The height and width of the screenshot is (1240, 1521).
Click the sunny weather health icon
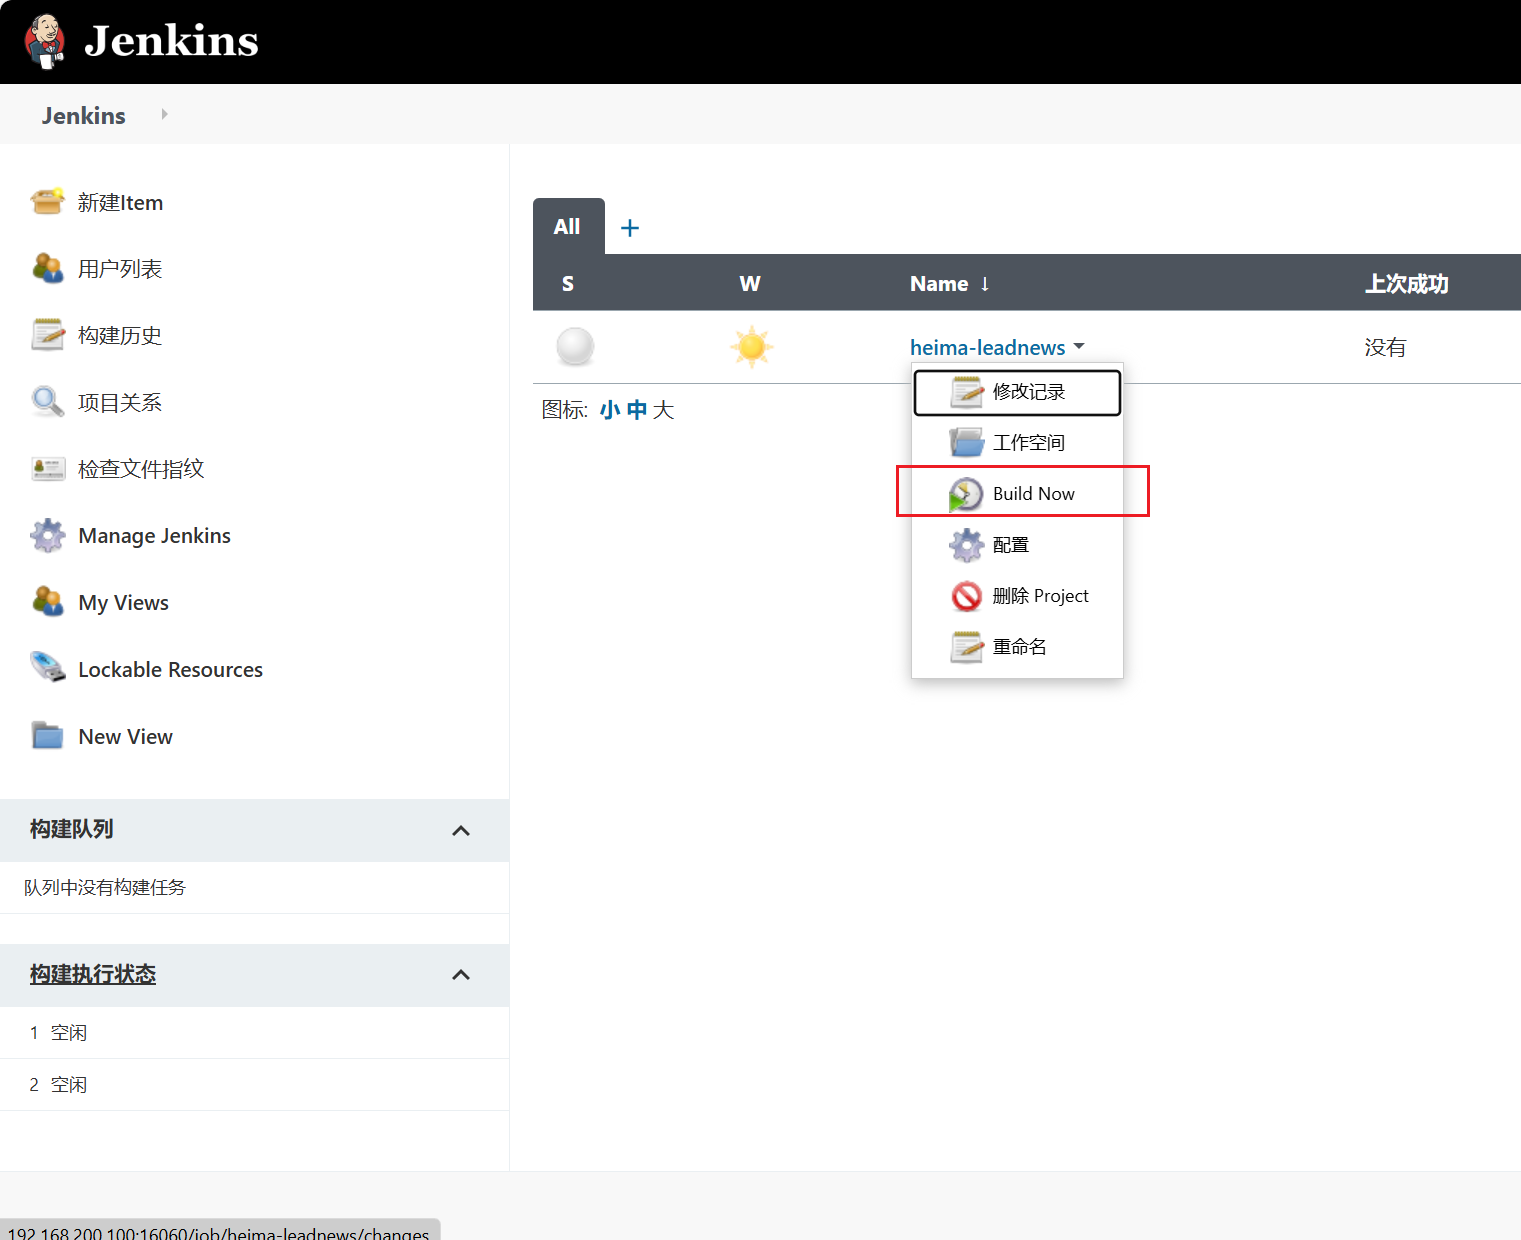(x=751, y=347)
